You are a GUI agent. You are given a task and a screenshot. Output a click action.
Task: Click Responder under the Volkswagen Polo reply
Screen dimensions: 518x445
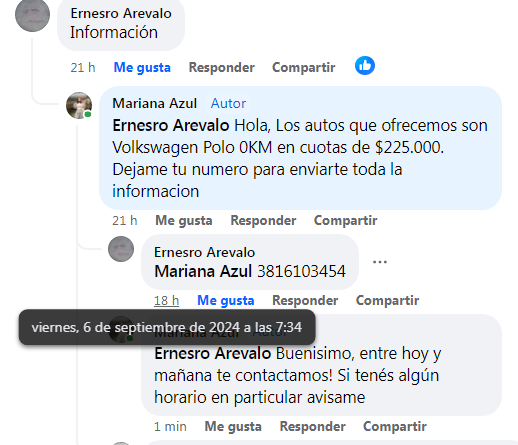tap(263, 221)
